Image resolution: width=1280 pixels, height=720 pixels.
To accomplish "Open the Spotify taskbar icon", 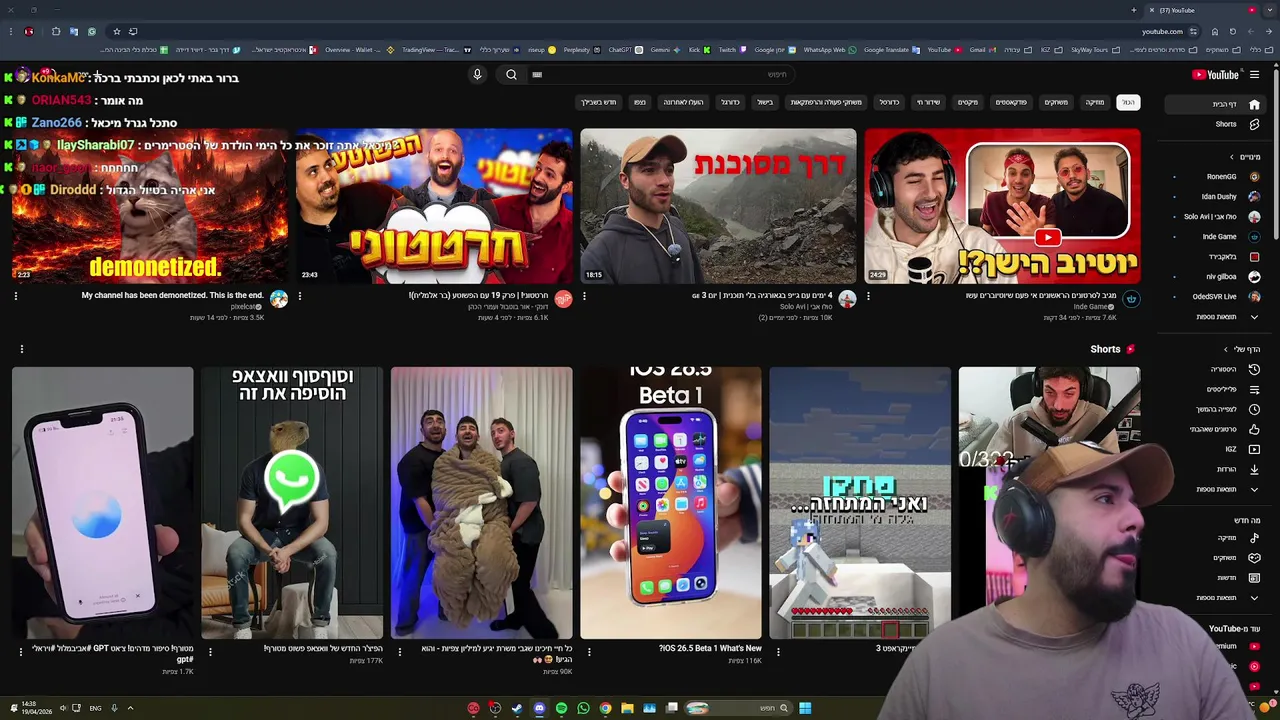I will pos(561,708).
